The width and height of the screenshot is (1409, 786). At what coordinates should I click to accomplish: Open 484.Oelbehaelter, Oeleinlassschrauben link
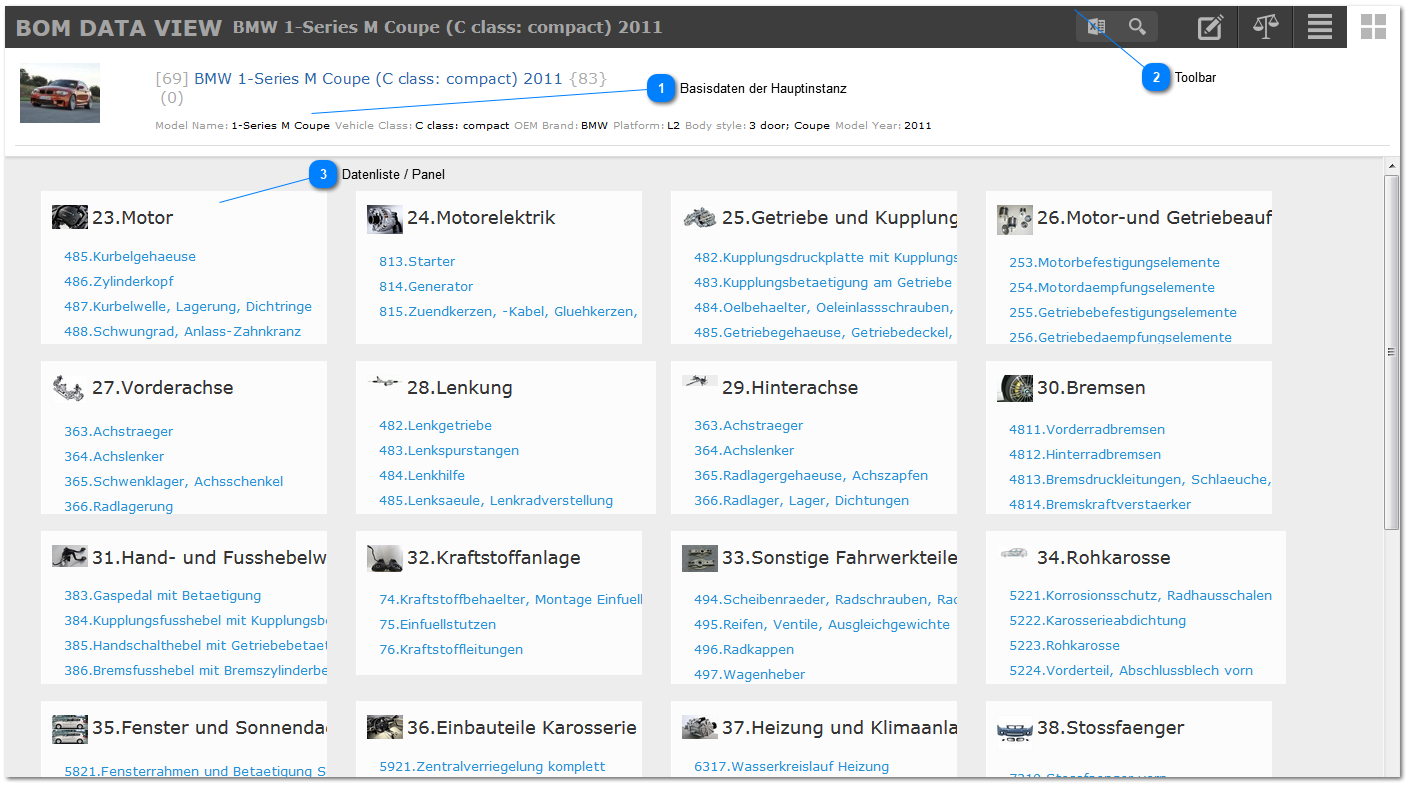824,308
